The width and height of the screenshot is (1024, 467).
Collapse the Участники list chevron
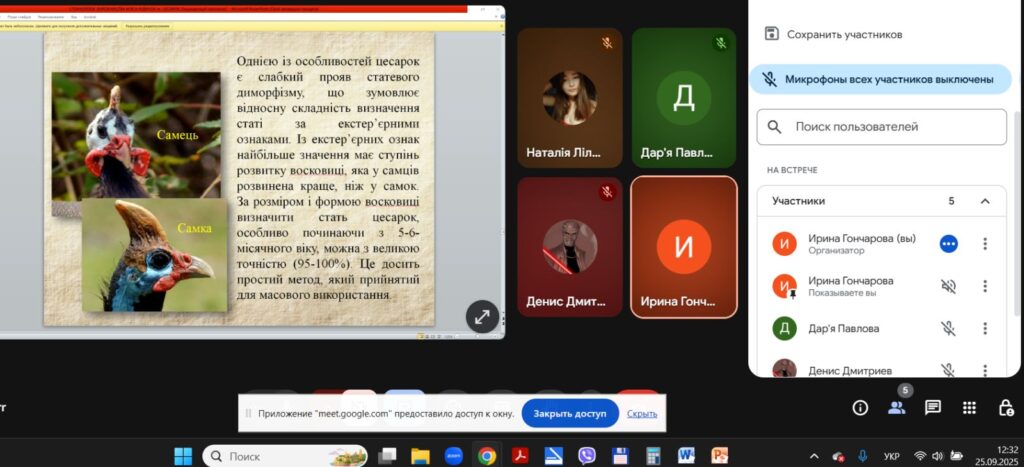pyautogui.click(x=985, y=201)
